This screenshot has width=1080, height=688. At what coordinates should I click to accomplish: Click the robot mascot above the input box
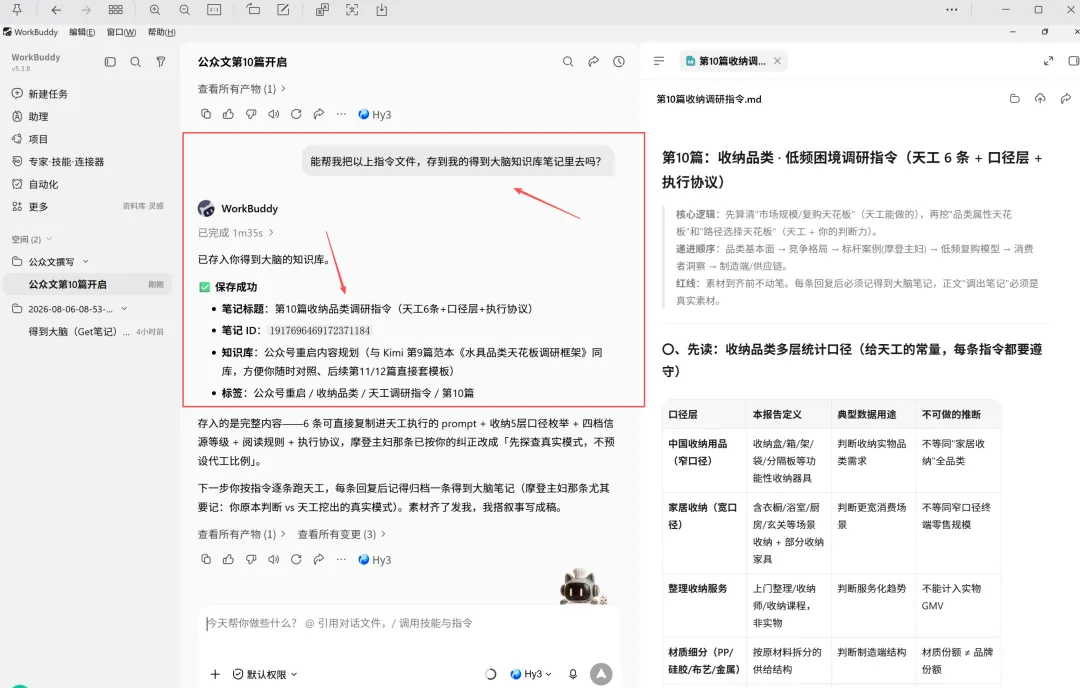tap(581, 587)
